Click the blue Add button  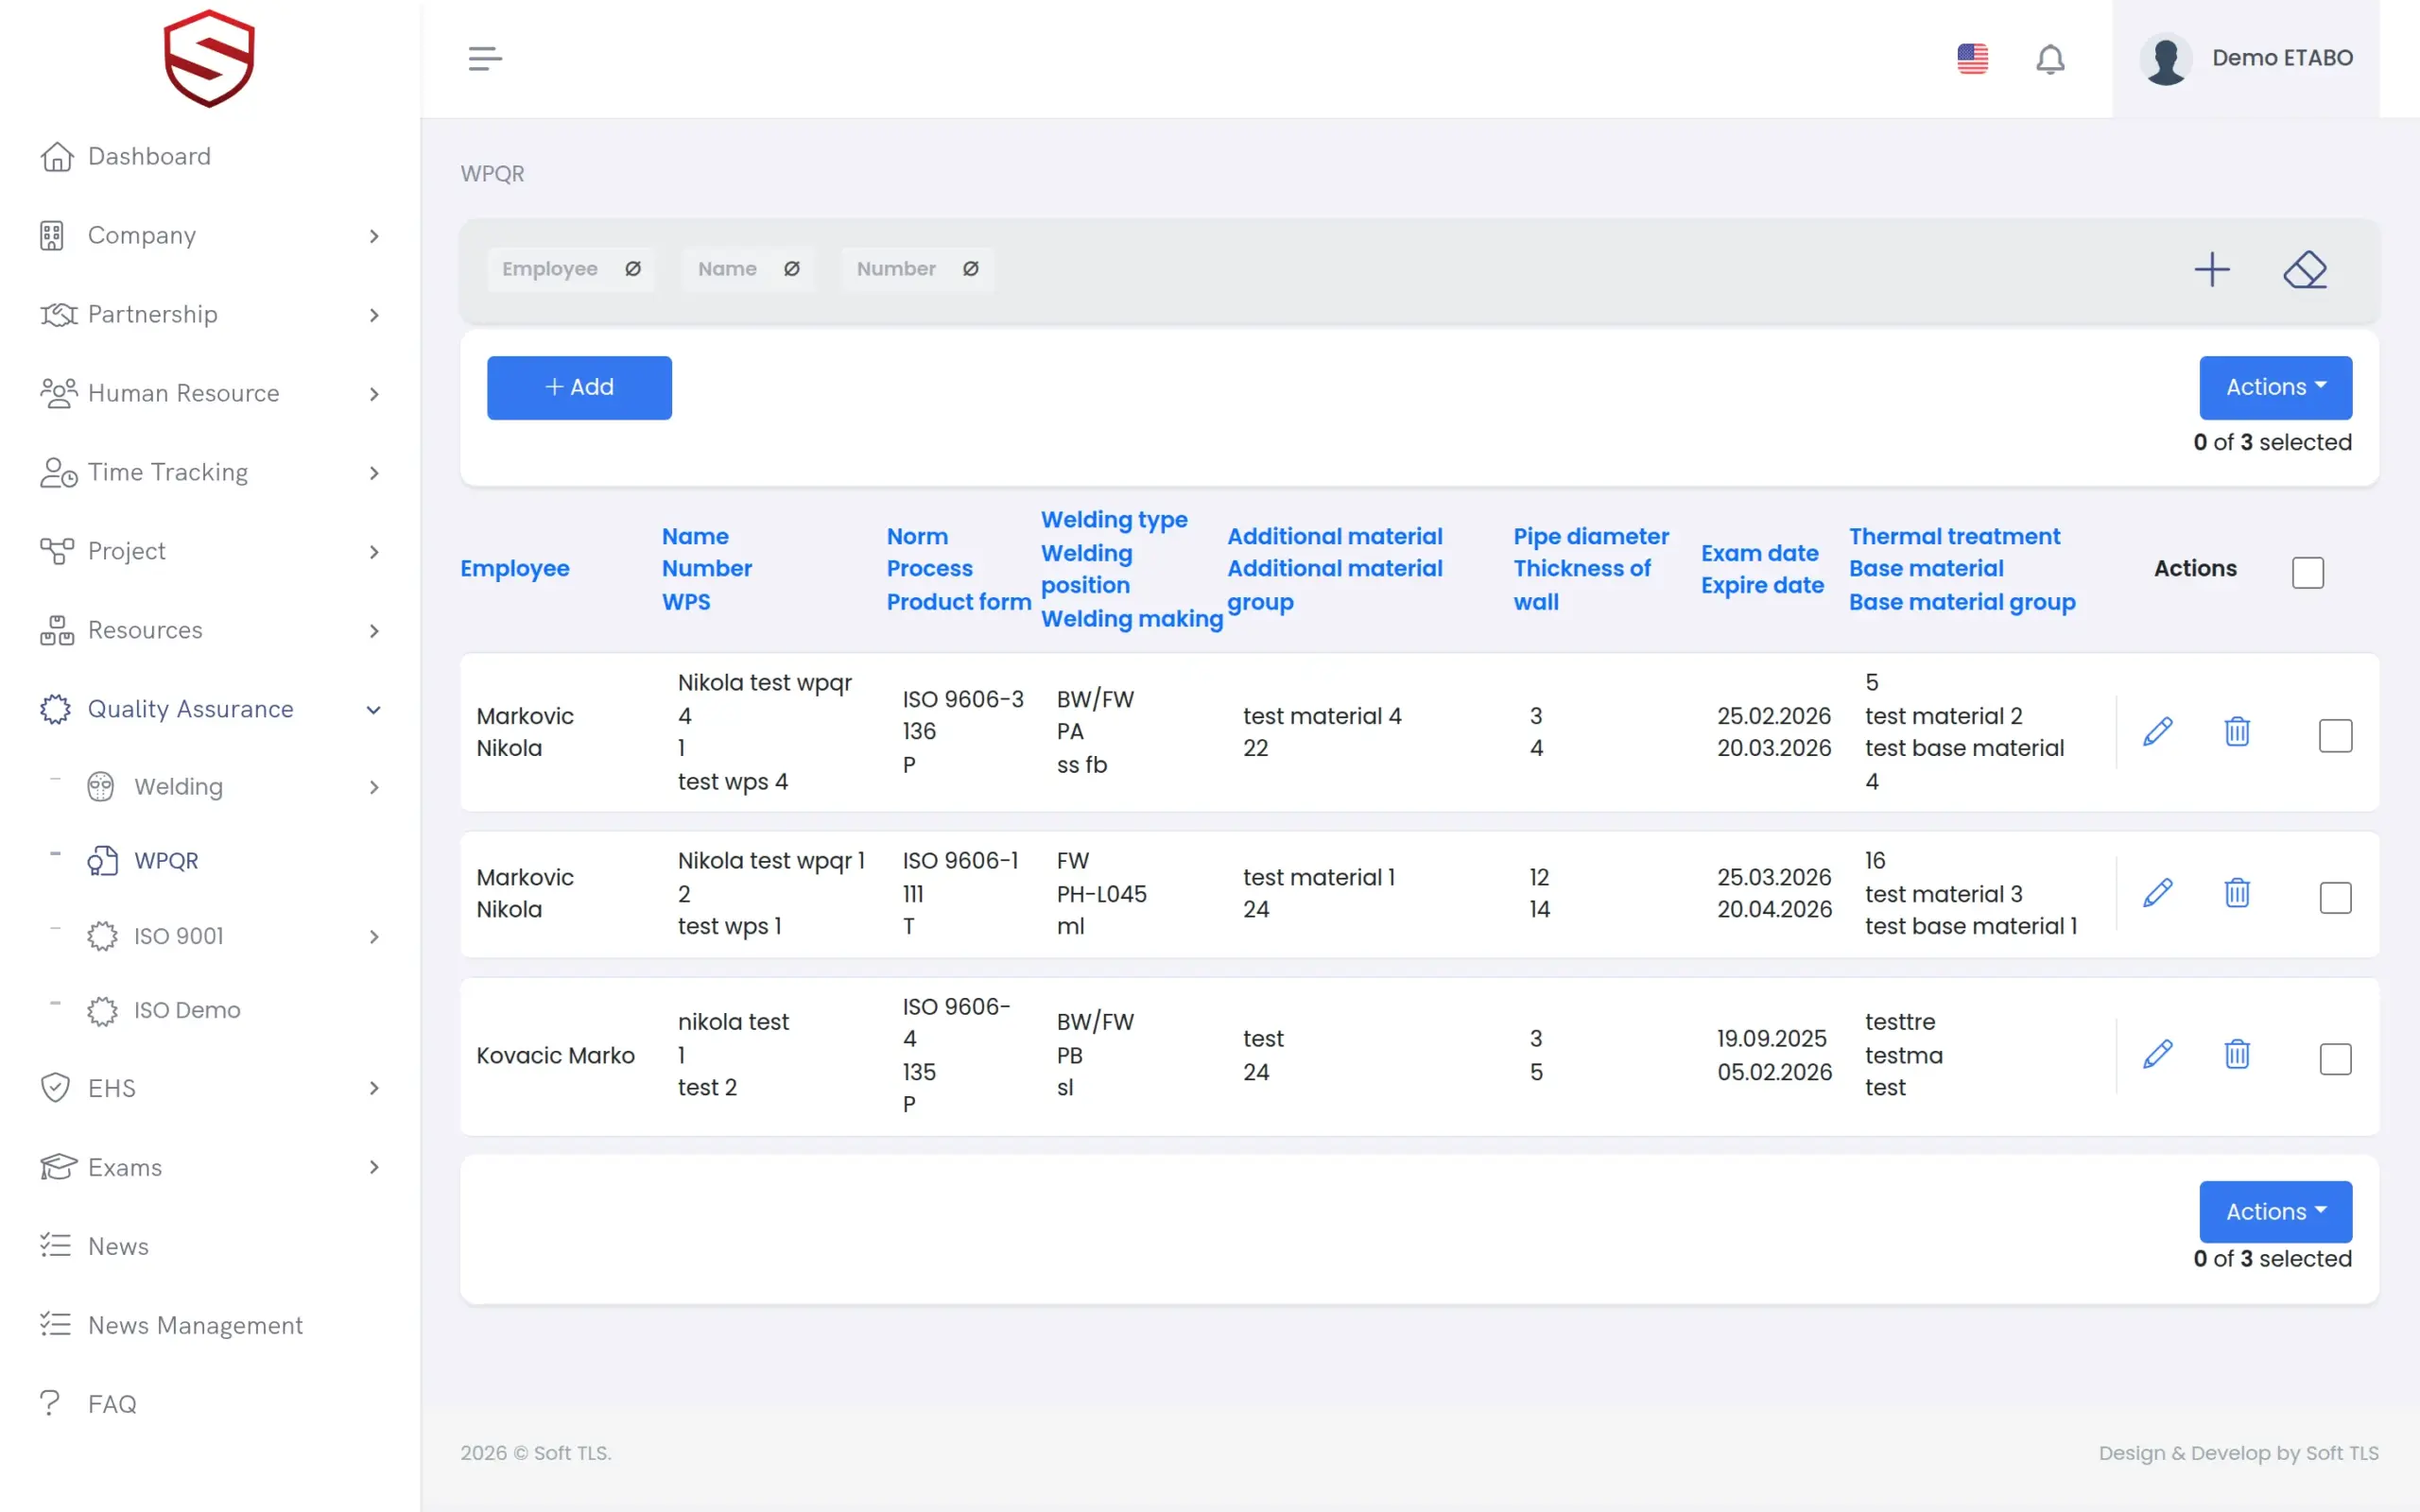pos(579,387)
